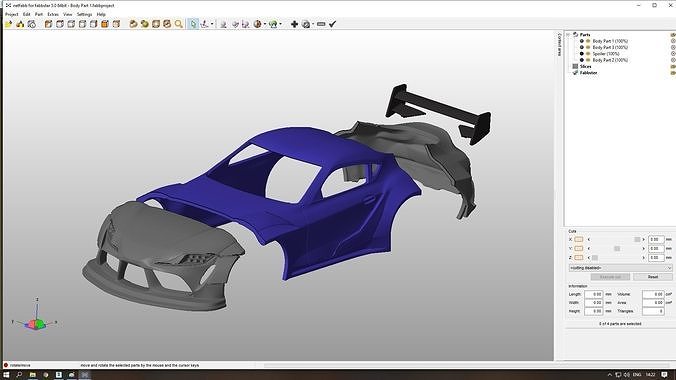Open dropdown arrow beside the green globe icon

point(280,24)
